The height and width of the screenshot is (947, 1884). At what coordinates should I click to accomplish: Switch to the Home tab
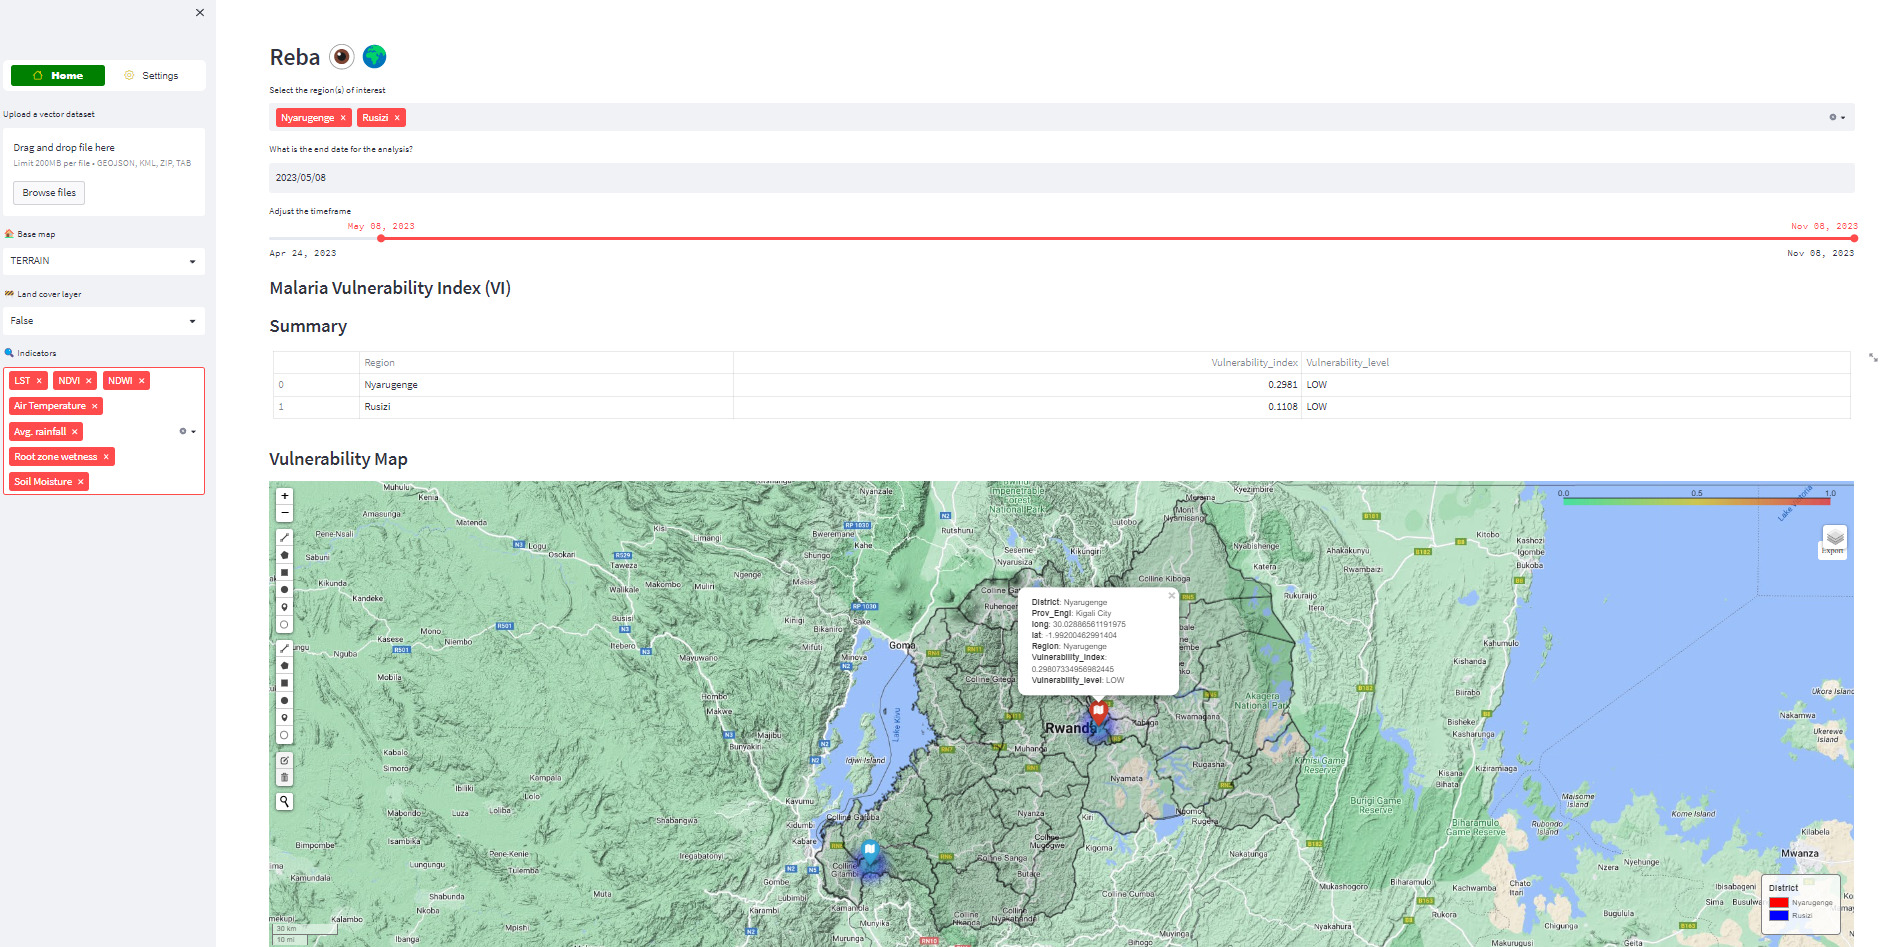[58, 76]
